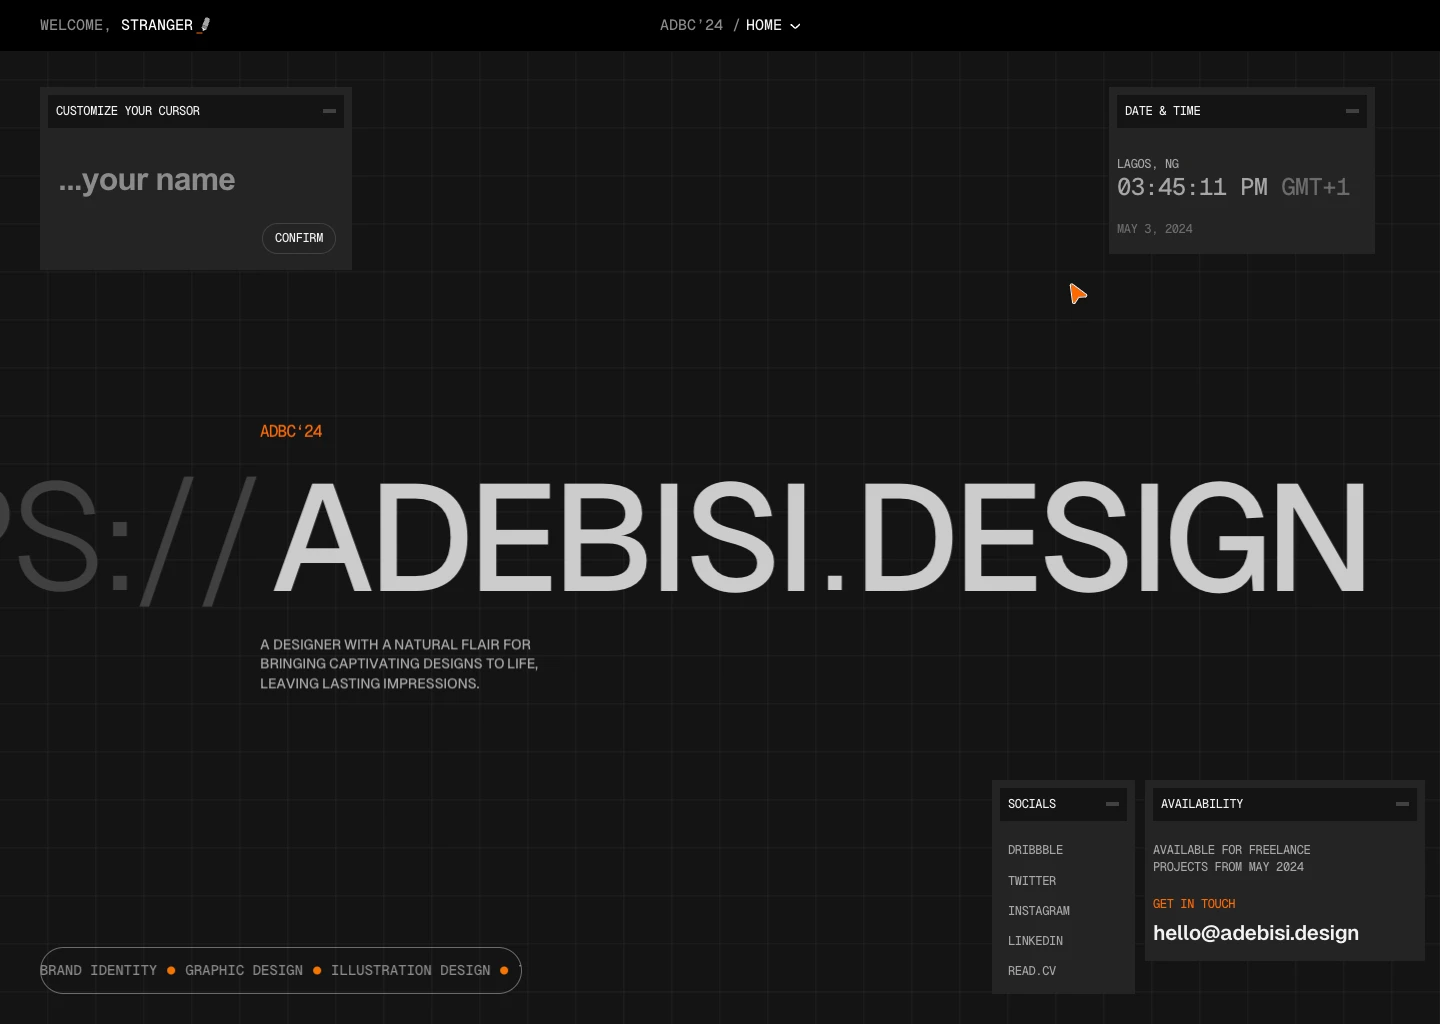The height and width of the screenshot is (1024, 1440).
Task: Collapse the SOCIALS panel
Action: point(1112,804)
